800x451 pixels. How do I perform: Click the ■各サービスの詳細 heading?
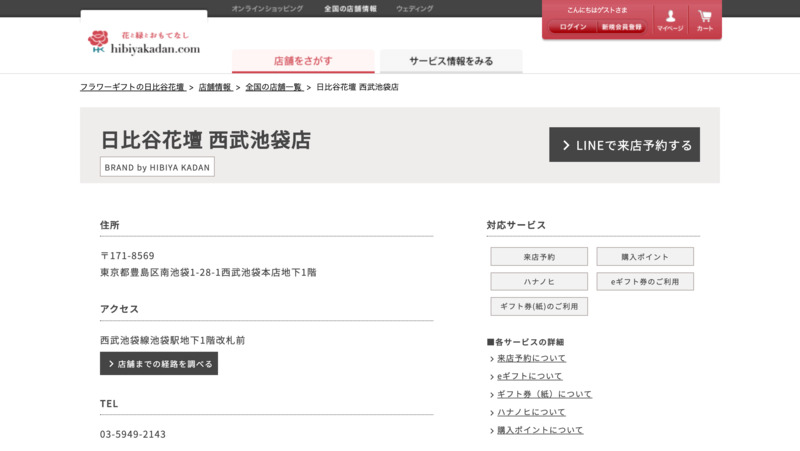click(525, 342)
